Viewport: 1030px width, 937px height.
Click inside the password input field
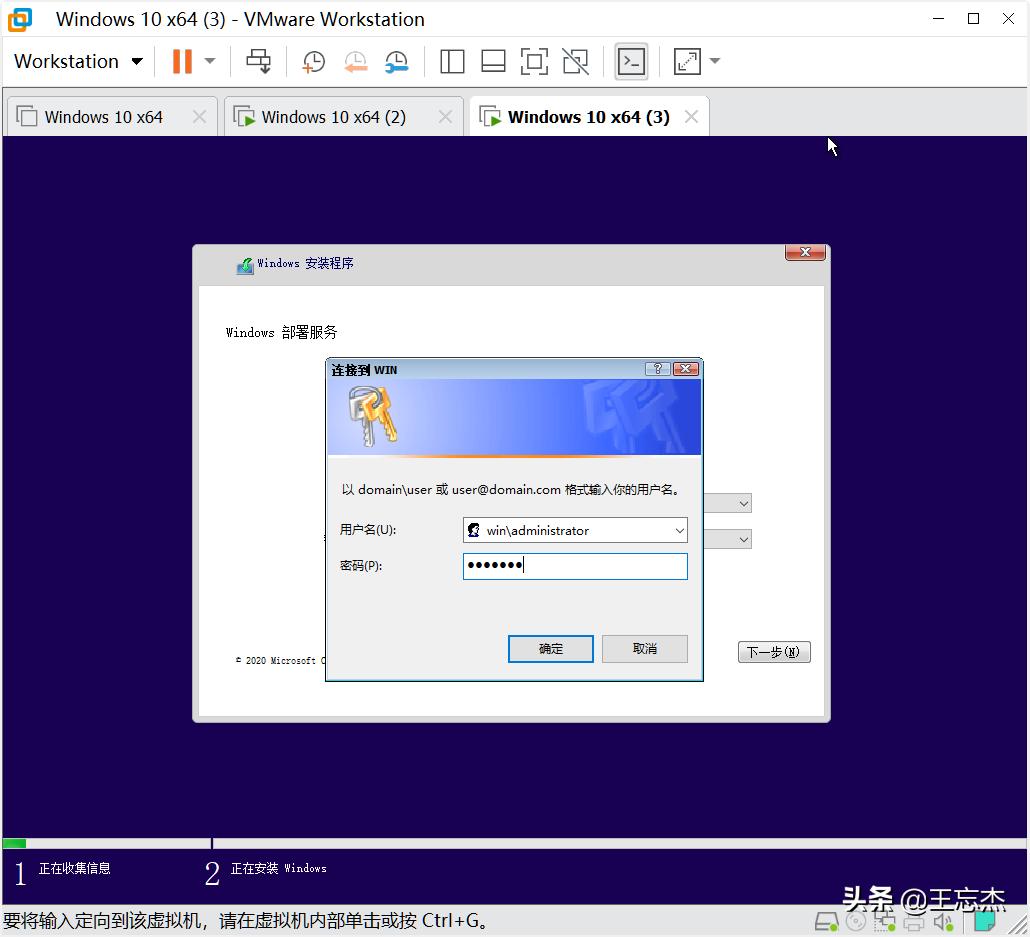tap(575, 566)
